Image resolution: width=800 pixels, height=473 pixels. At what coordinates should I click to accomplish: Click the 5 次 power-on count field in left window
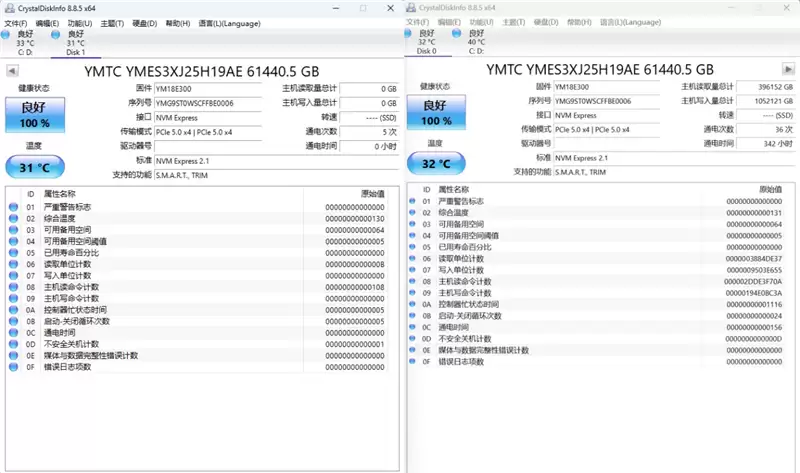pyautogui.click(x=369, y=132)
